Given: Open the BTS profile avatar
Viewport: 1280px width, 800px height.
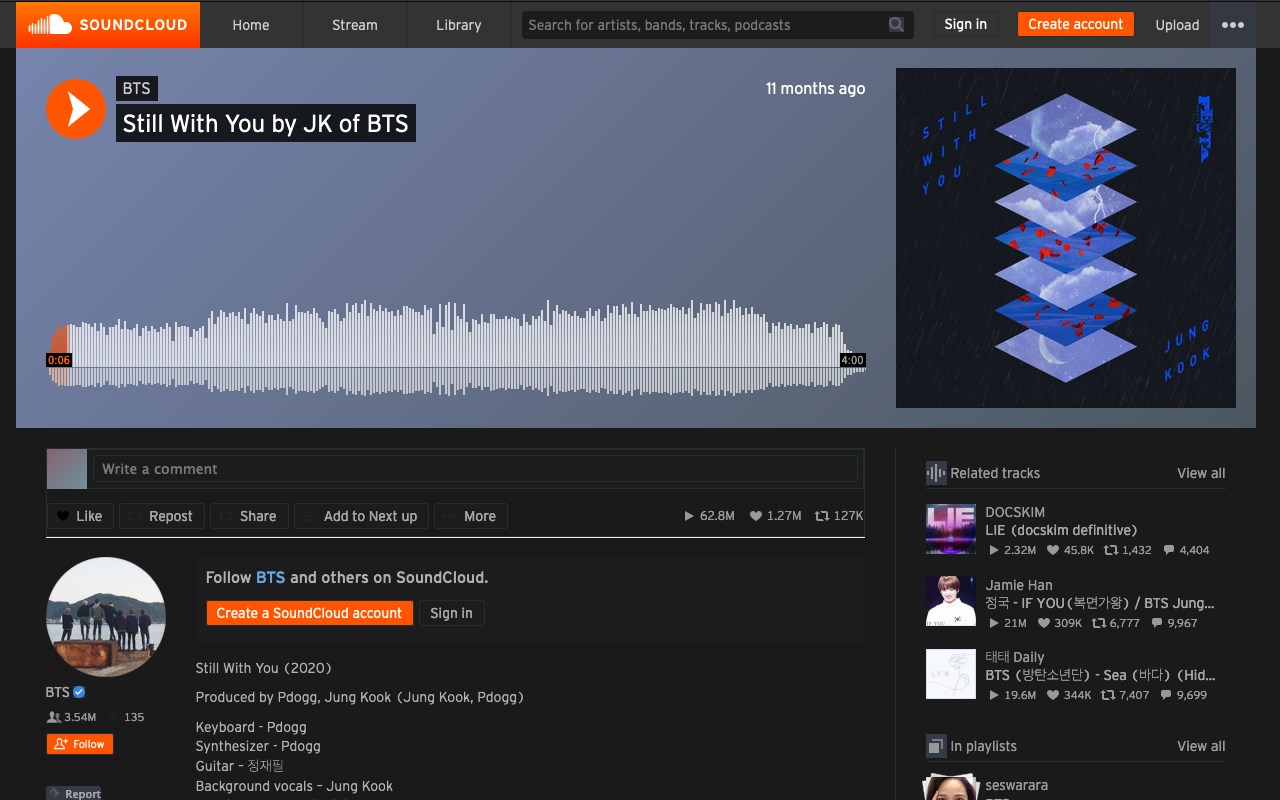Looking at the screenshot, I should pyautogui.click(x=106, y=617).
